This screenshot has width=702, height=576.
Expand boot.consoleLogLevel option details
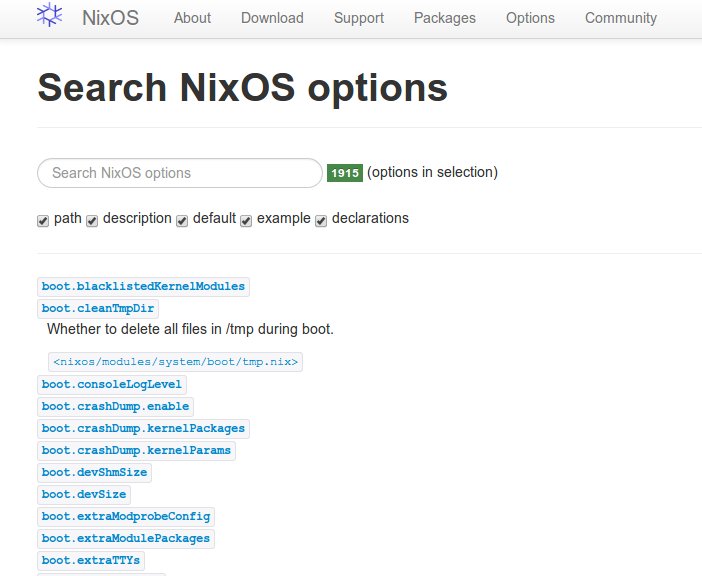(112, 384)
